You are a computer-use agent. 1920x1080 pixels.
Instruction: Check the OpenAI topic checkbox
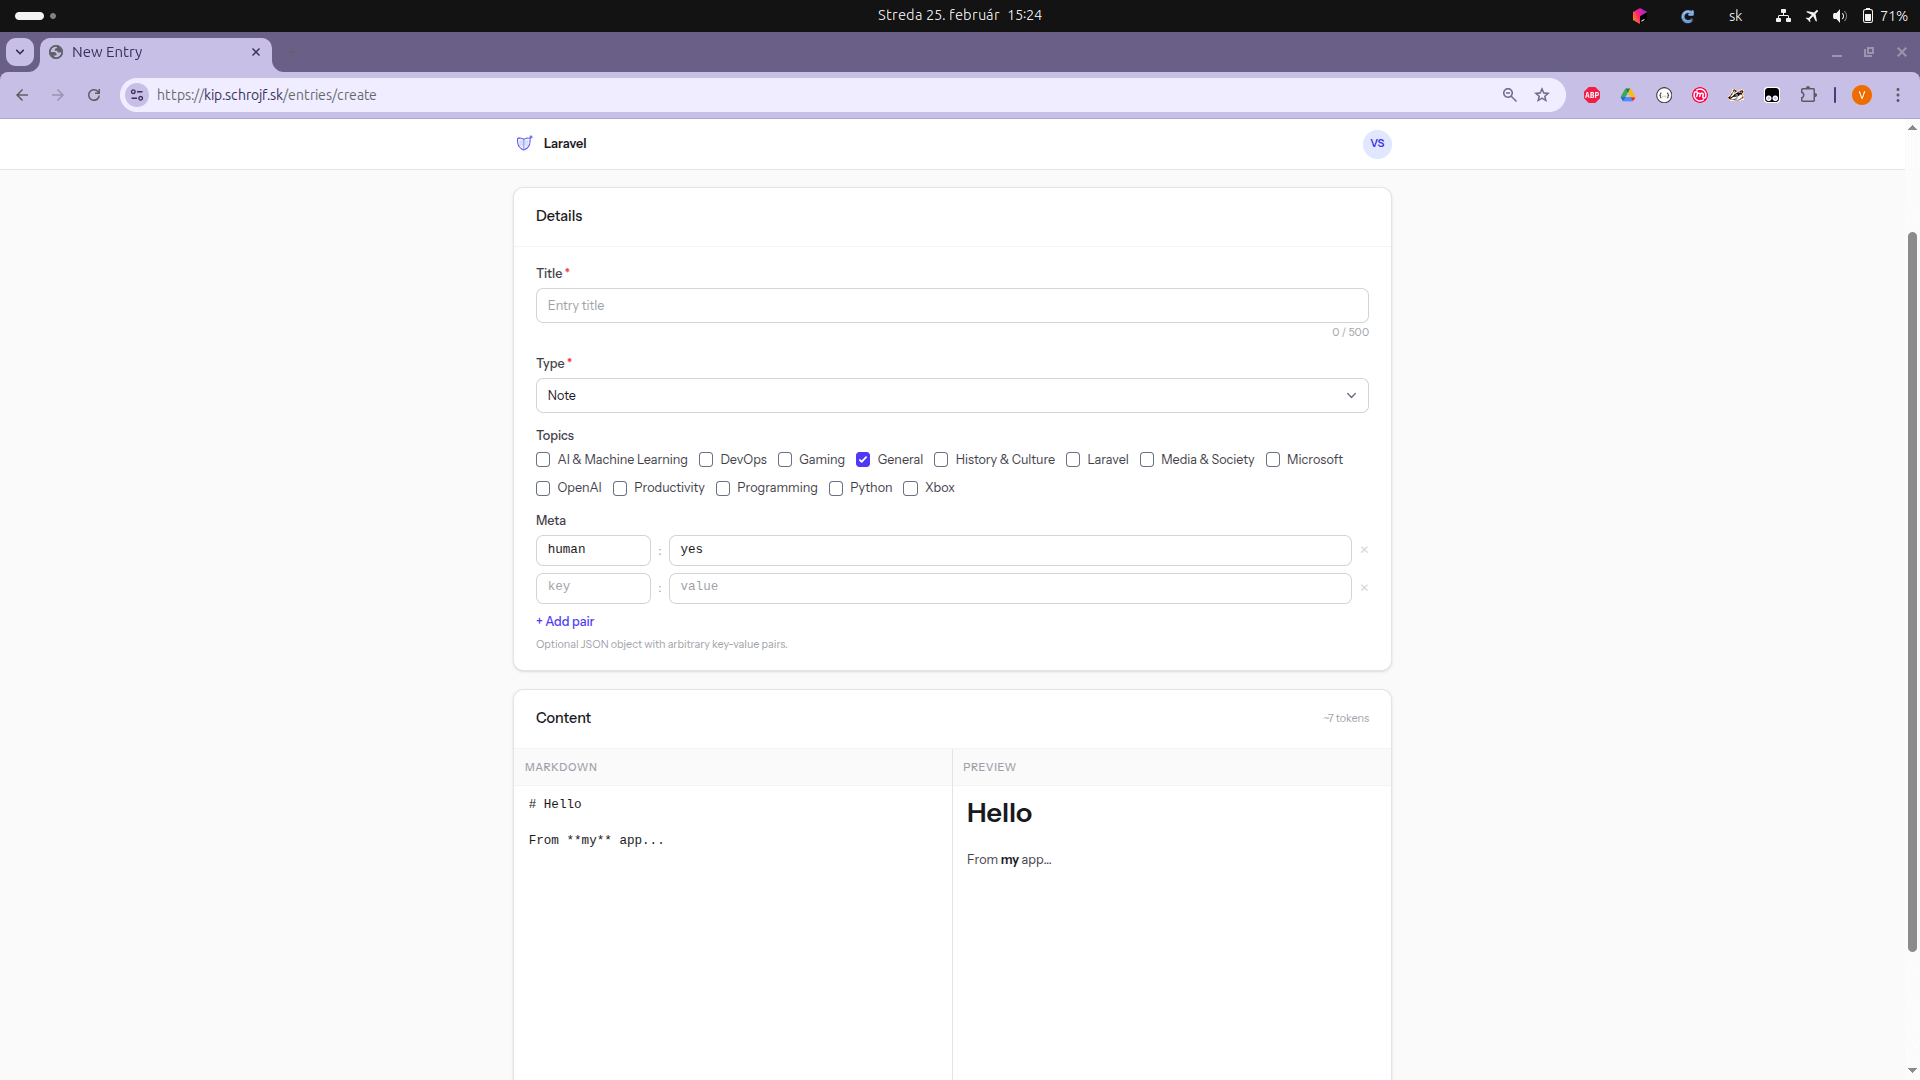(x=543, y=488)
